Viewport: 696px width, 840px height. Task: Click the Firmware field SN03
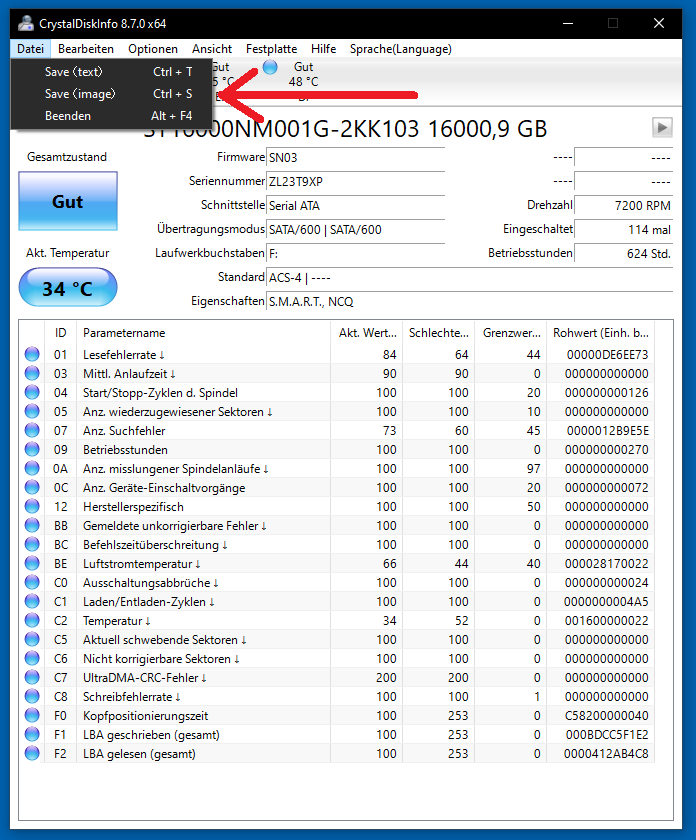click(x=356, y=158)
